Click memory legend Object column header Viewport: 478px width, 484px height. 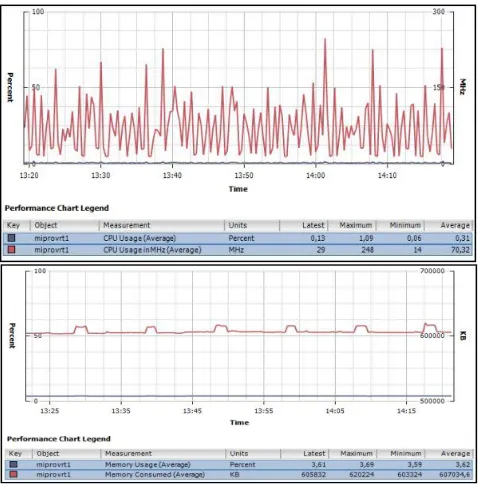click(66, 454)
